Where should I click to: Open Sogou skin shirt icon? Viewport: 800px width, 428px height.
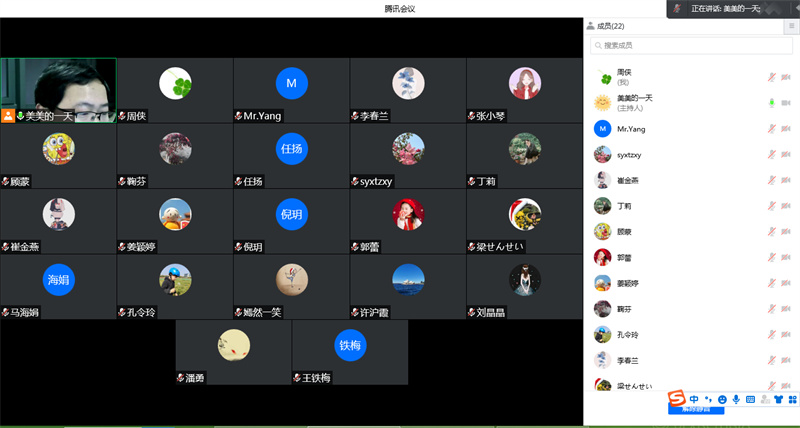click(779, 399)
